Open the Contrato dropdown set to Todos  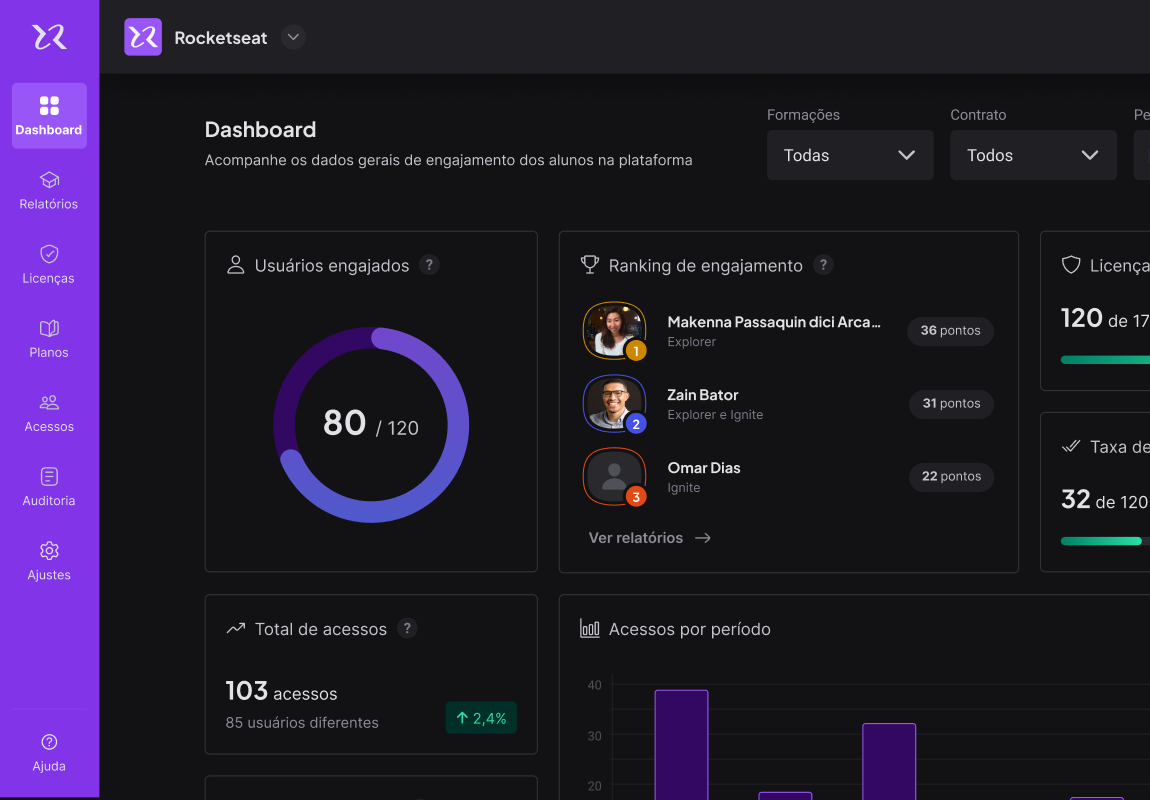pyautogui.click(x=1032, y=155)
